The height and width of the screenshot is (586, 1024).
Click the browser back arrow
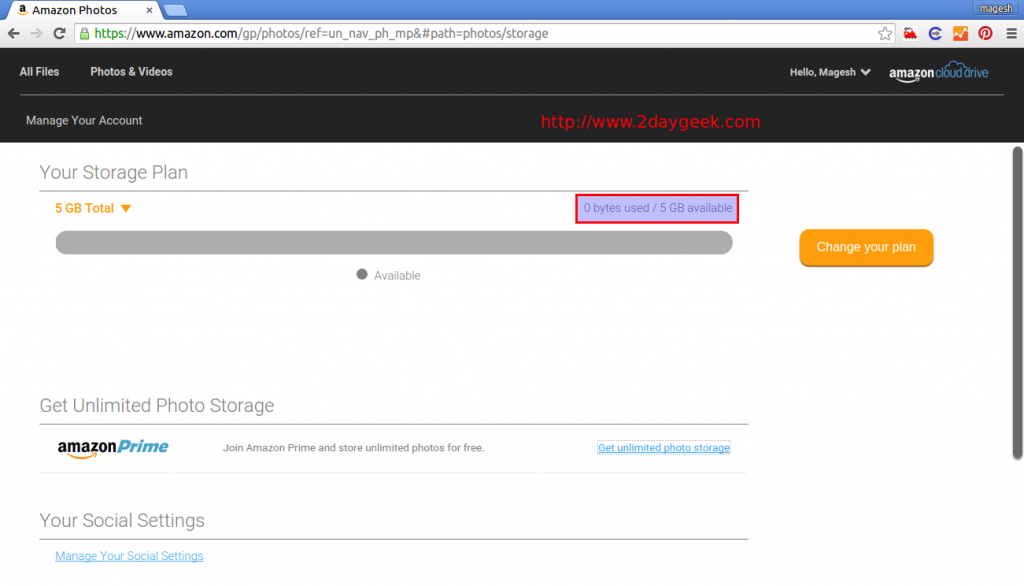(x=14, y=33)
